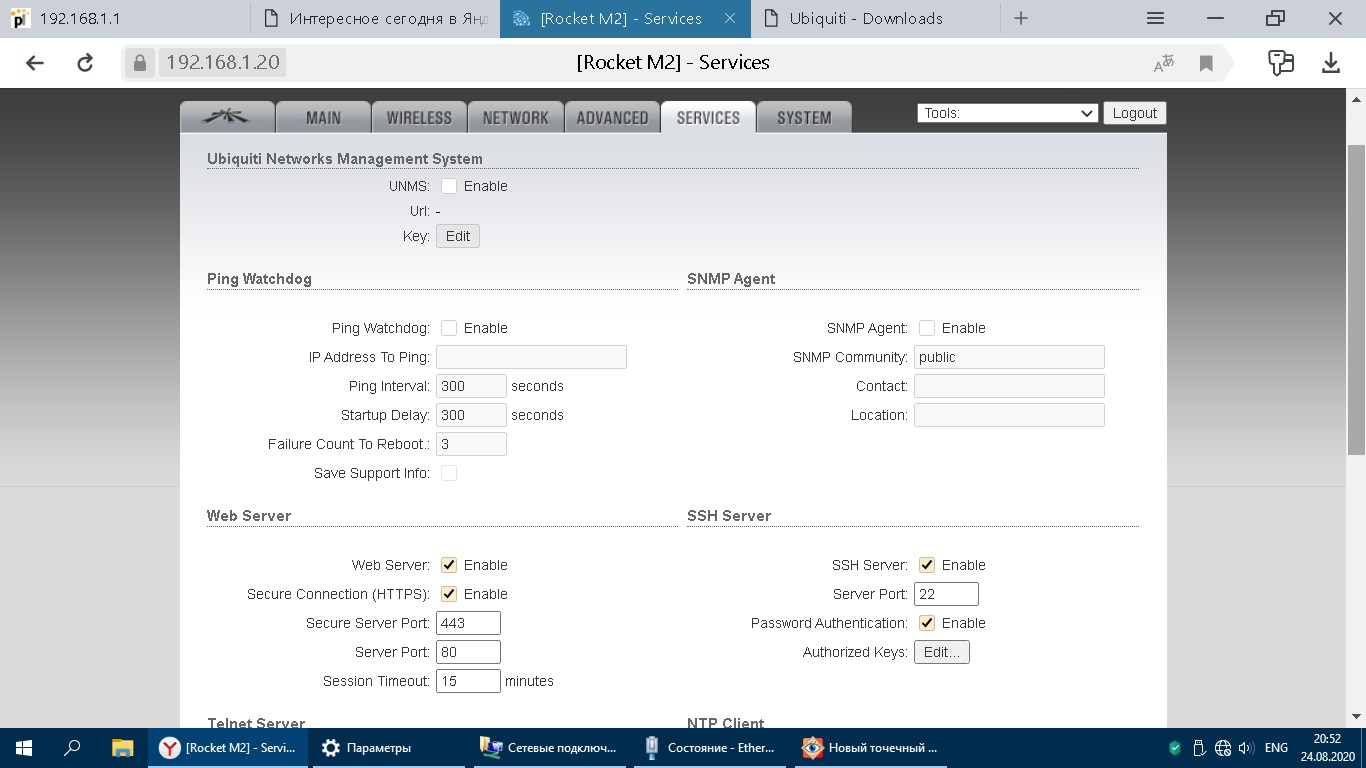Image resolution: width=1366 pixels, height=768 pixels.
Task: Switch to the SYSTEM tab
Action: [804, 117]
